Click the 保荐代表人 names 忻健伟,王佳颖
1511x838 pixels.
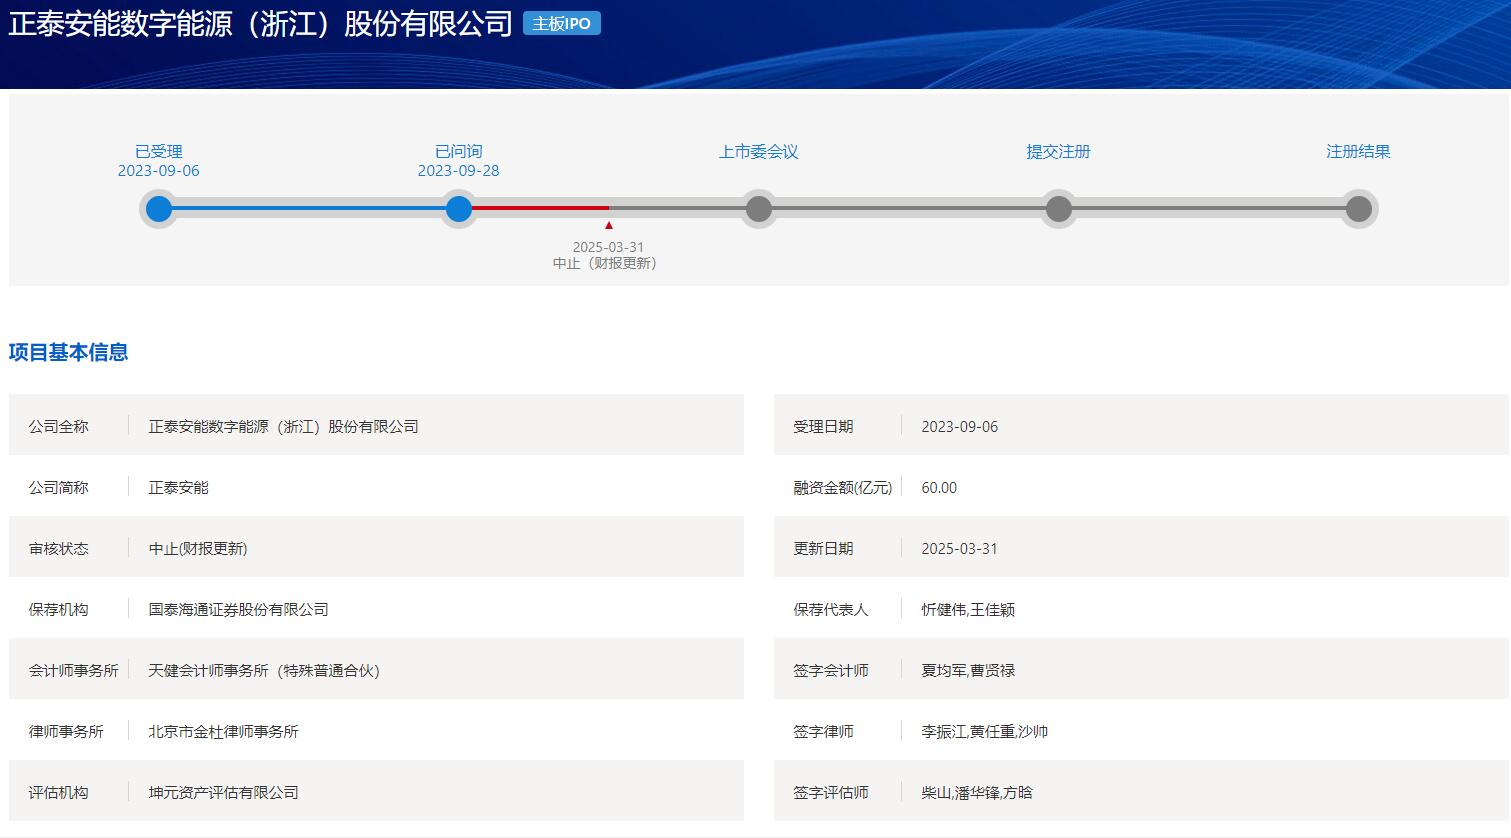coord(969,610)
